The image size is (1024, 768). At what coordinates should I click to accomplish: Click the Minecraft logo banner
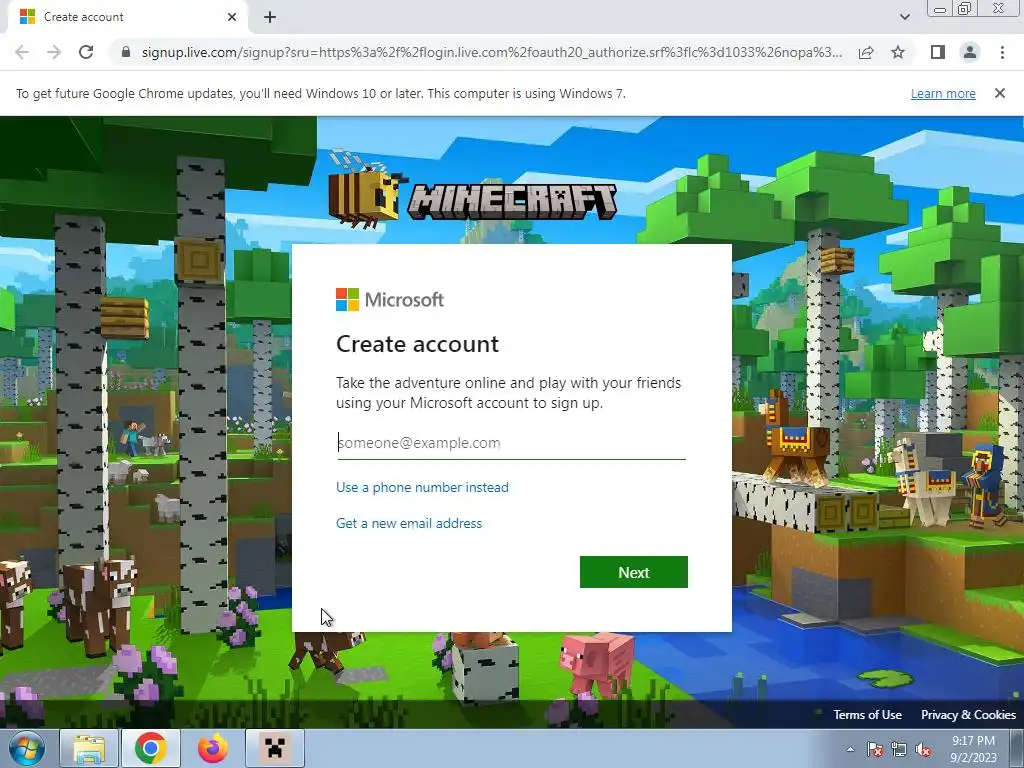click(472, 189)
